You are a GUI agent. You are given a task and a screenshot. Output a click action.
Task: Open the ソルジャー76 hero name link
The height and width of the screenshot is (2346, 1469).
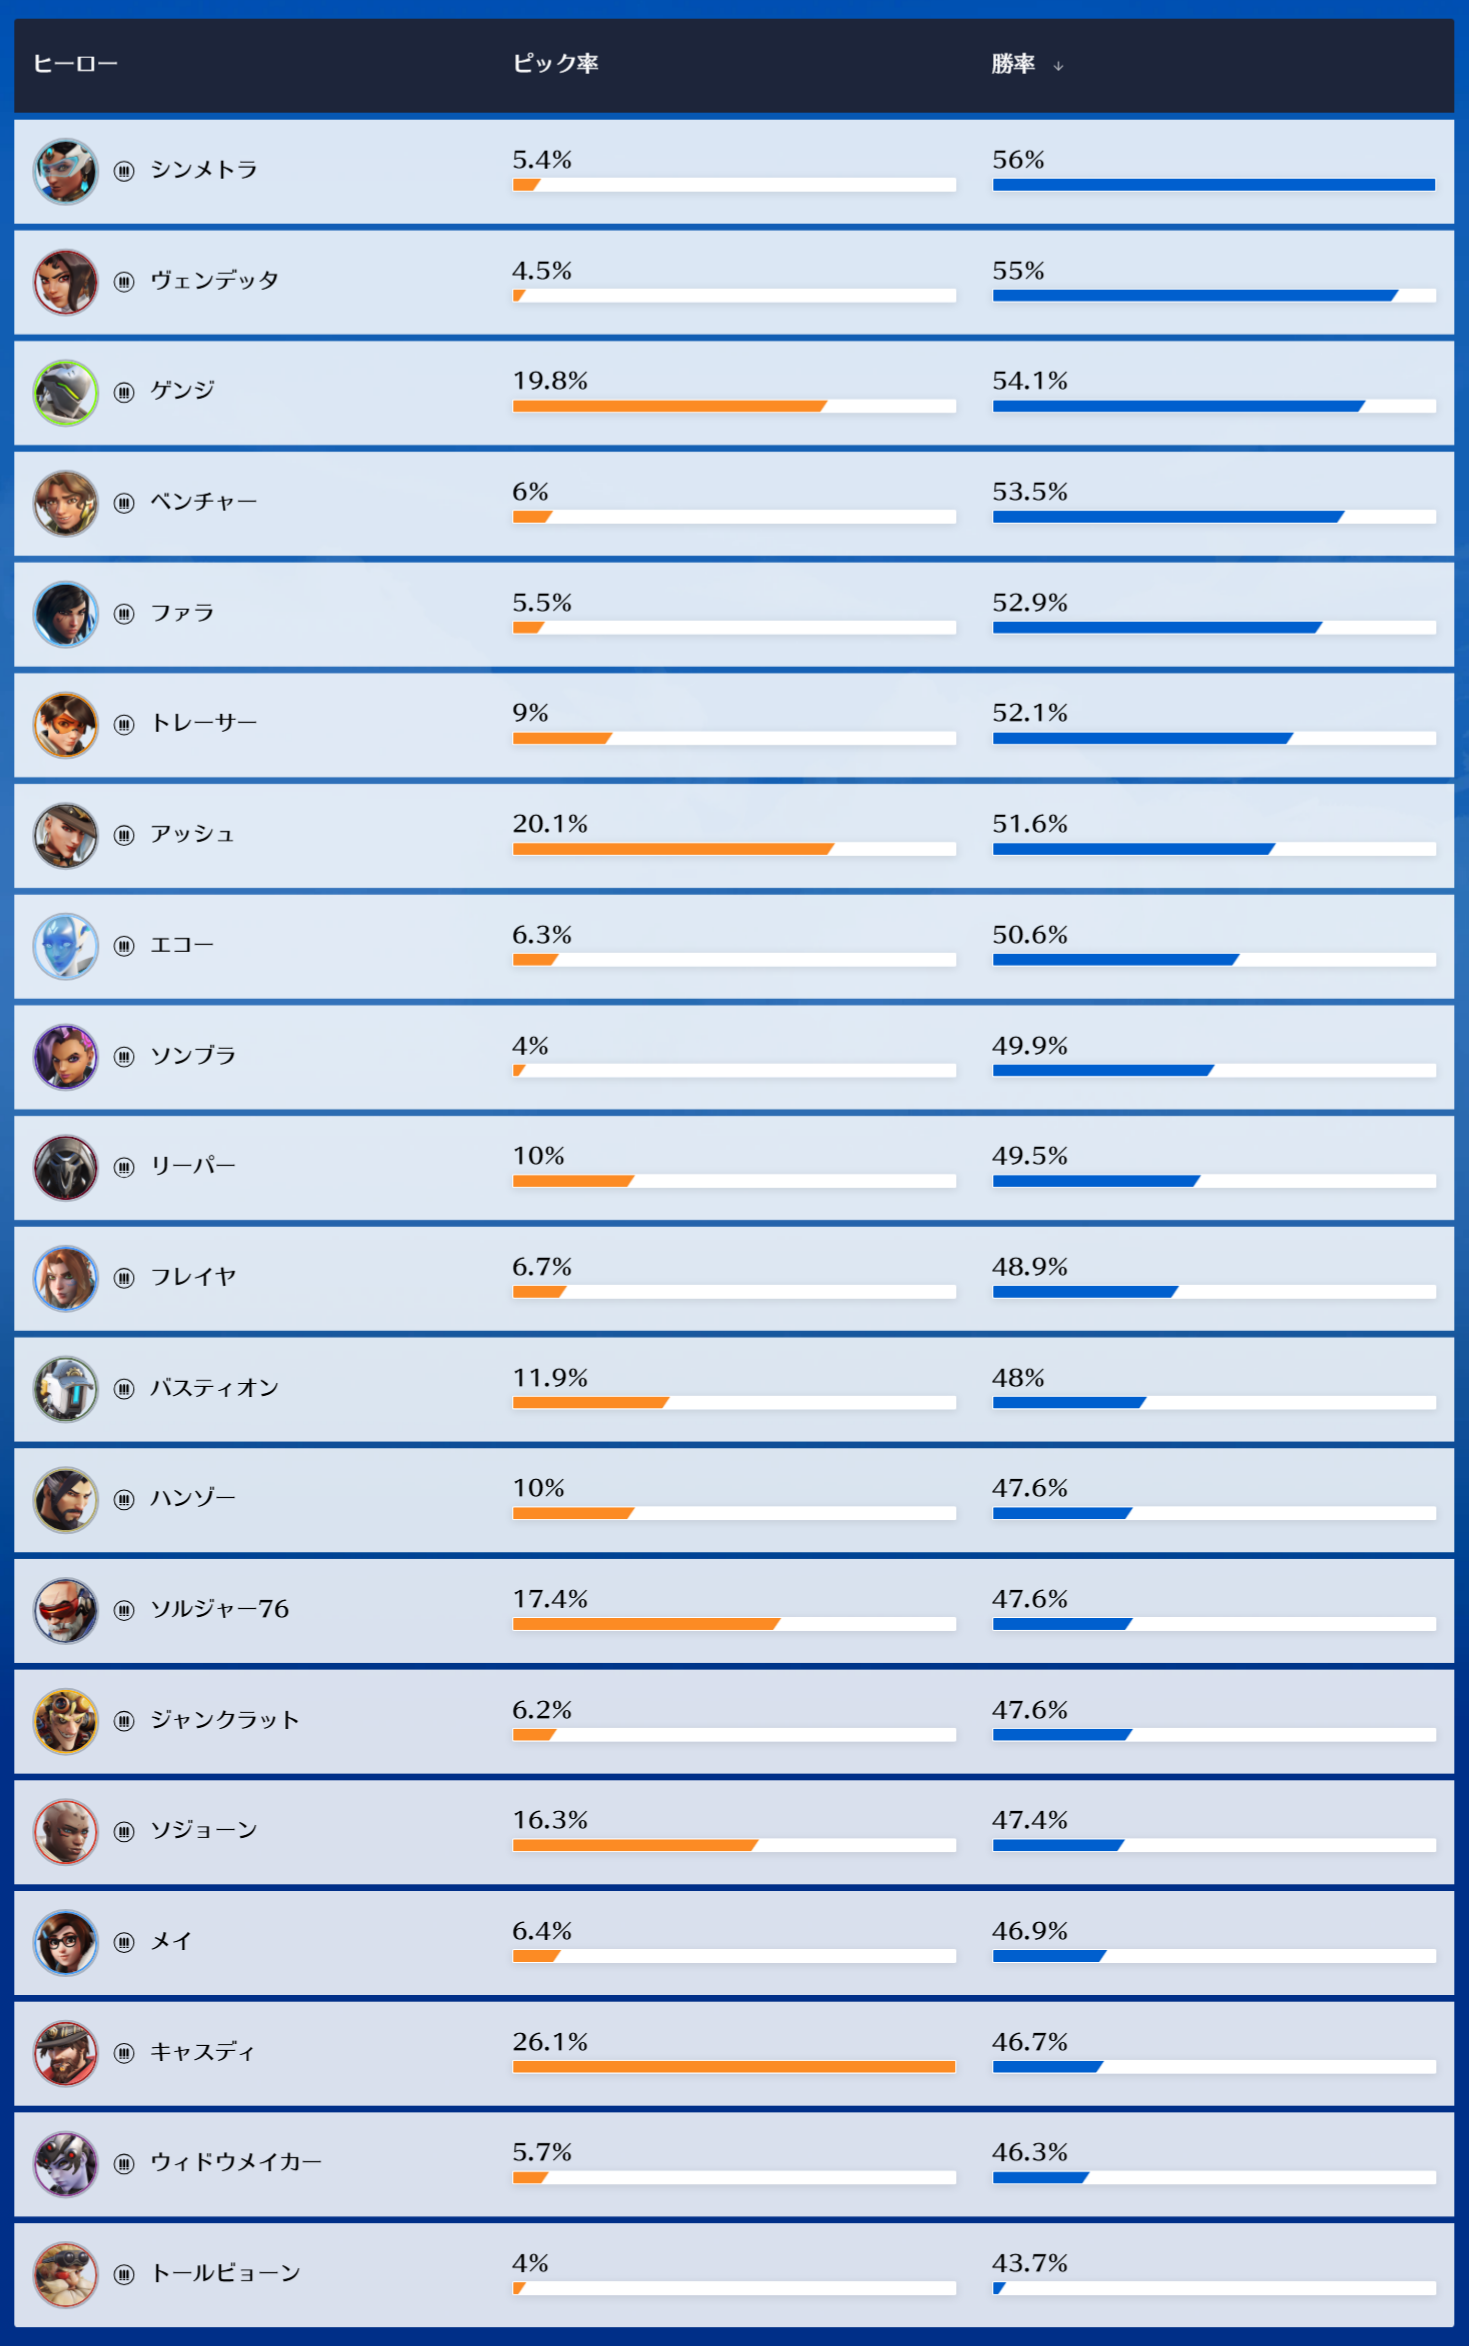click(219, 1609)
